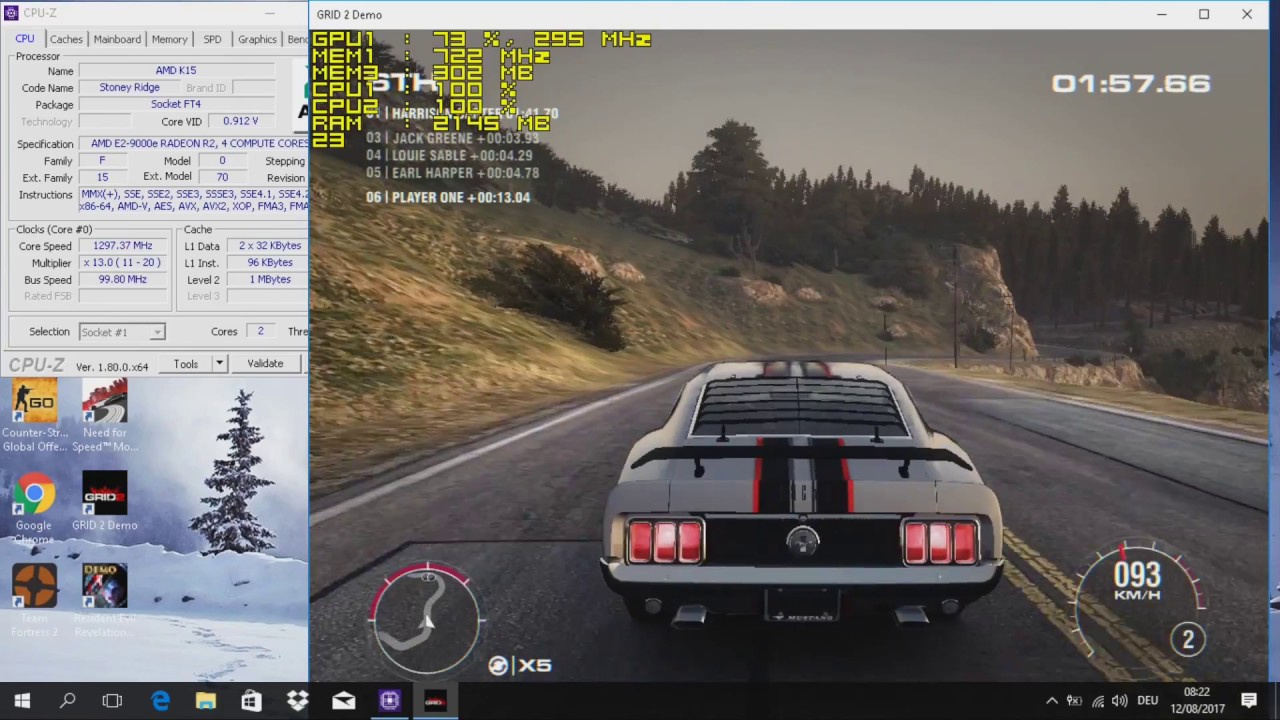Open the Tools button in CPU-Z
Screen dimensions: 1280x720
coord(186,364)
